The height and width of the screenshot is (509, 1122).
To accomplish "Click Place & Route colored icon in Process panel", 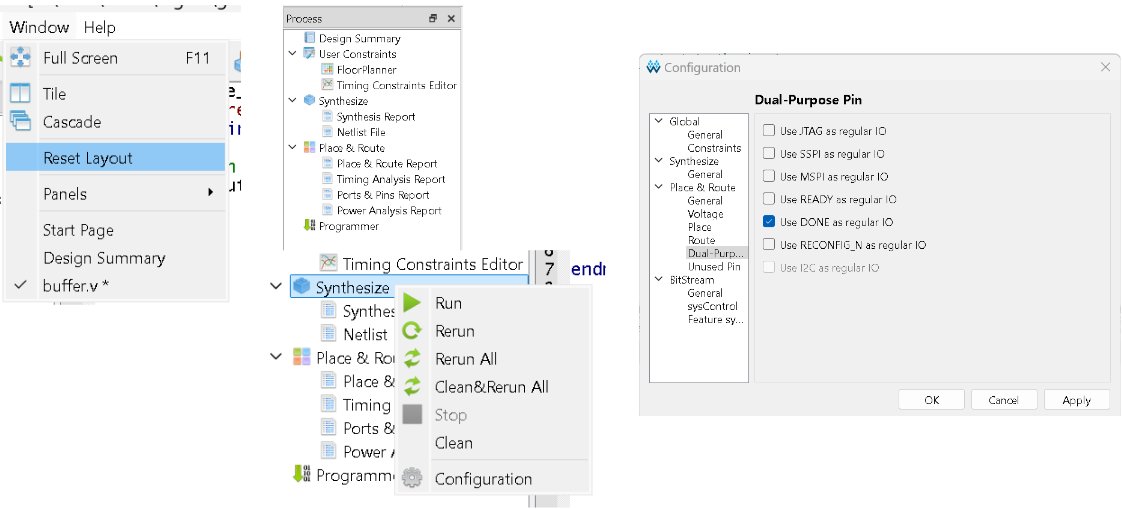I will coord(309,148).
